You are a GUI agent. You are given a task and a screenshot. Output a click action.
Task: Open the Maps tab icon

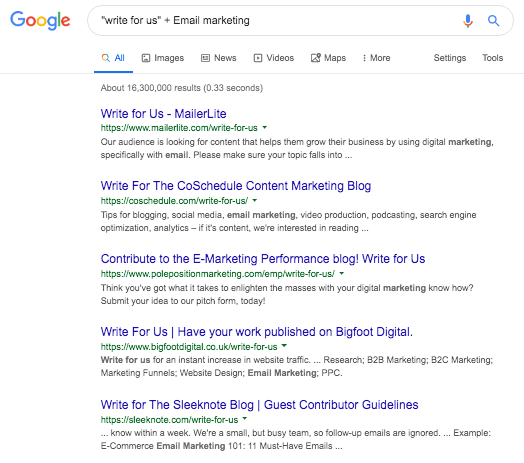[316, 58]
